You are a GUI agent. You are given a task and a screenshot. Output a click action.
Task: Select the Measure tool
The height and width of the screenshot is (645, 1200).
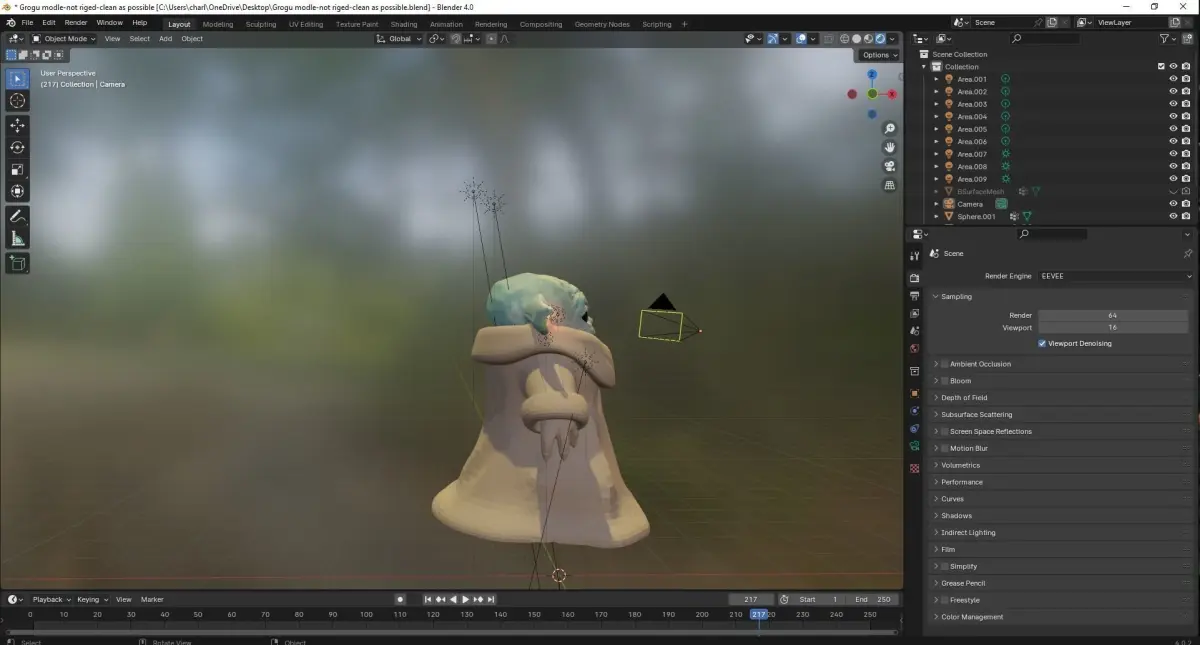pos(18,238)
